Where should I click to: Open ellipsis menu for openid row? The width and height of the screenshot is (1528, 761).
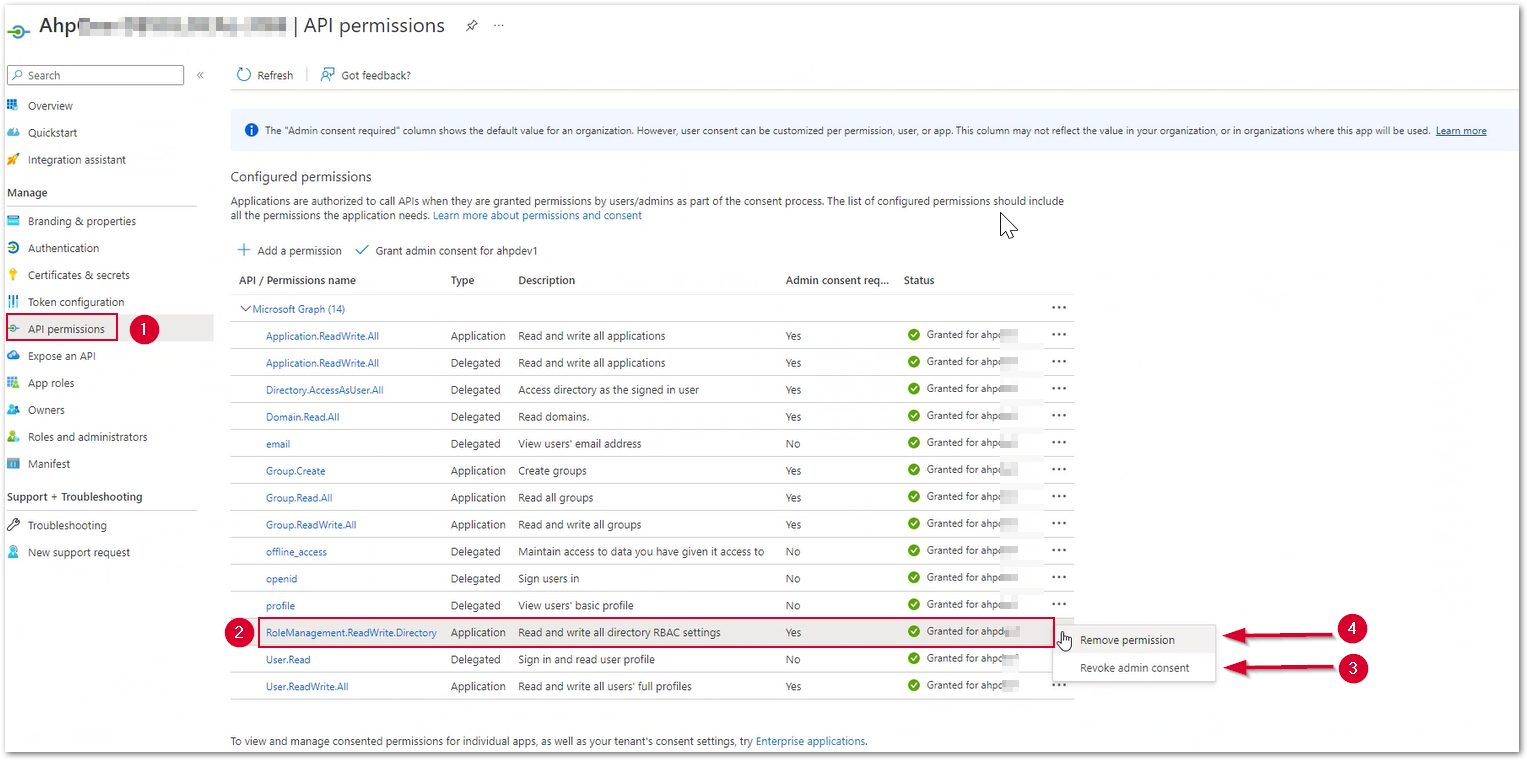pos(1059,577)
